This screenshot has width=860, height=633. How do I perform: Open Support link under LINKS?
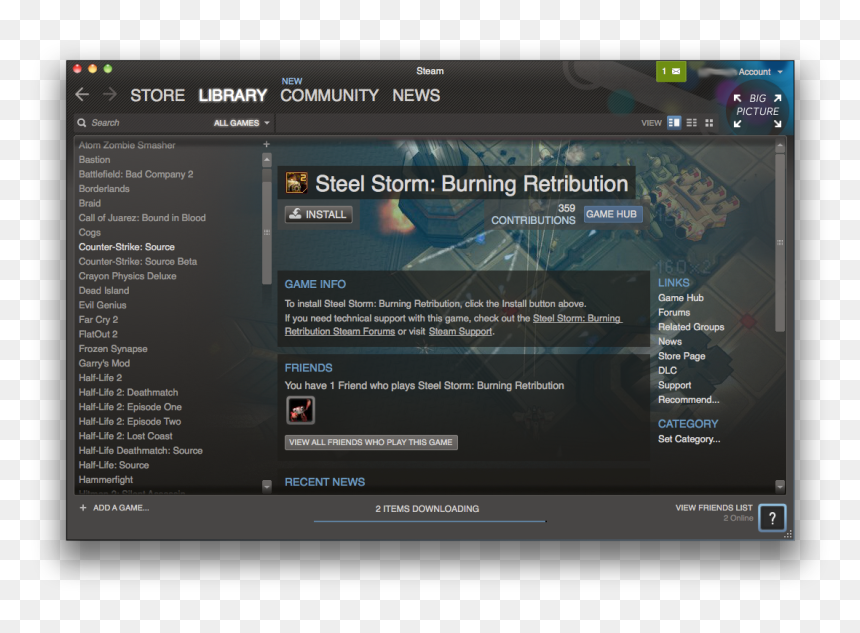(675, 385)
